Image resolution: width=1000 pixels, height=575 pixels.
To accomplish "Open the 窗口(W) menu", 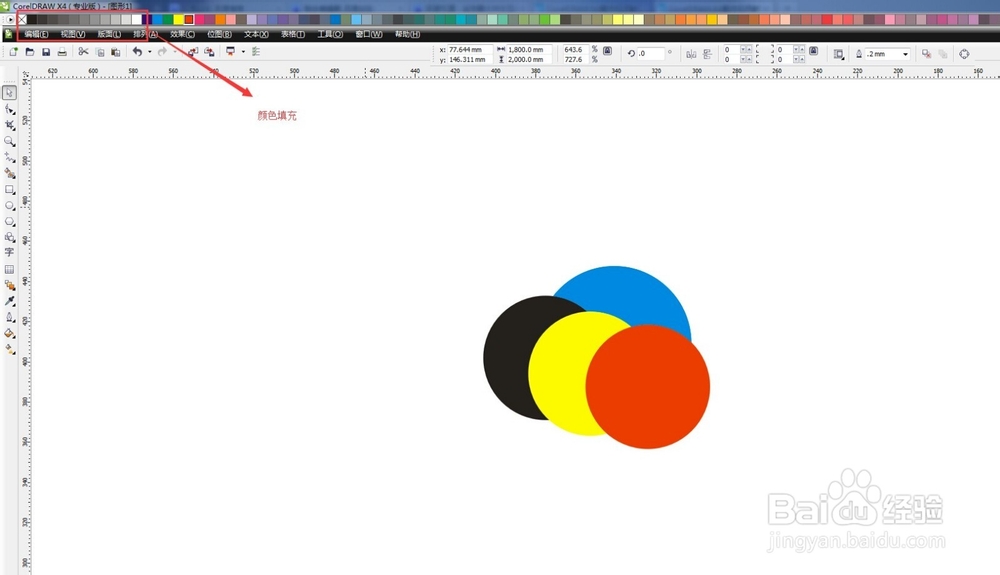I will (x=369, y=34).
